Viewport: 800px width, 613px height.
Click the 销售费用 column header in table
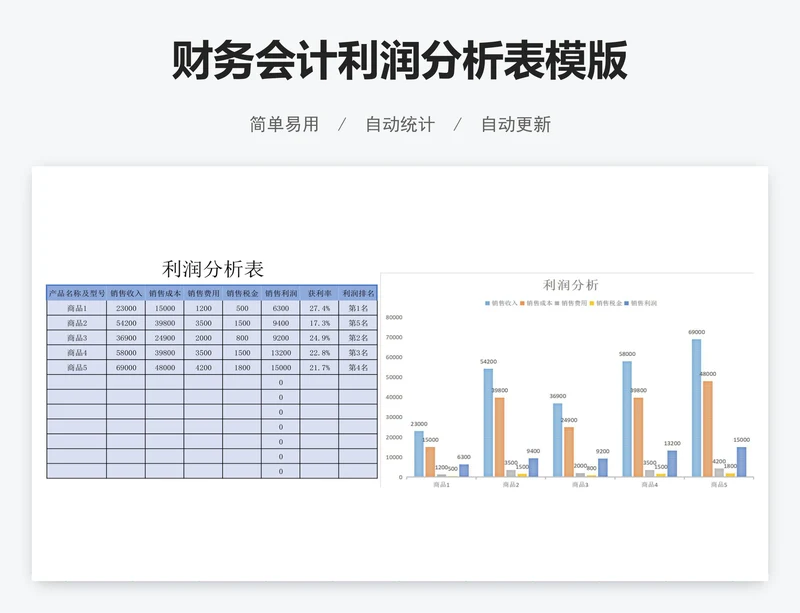(x=204, y=293)
